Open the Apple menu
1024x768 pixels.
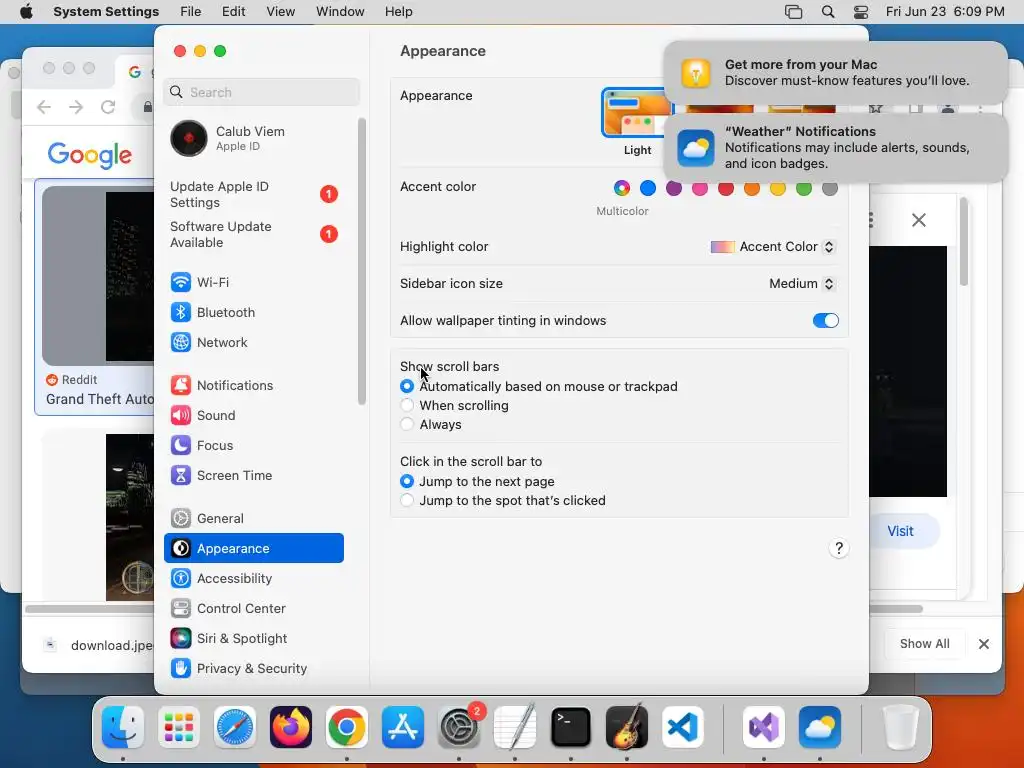click(26, 12)
